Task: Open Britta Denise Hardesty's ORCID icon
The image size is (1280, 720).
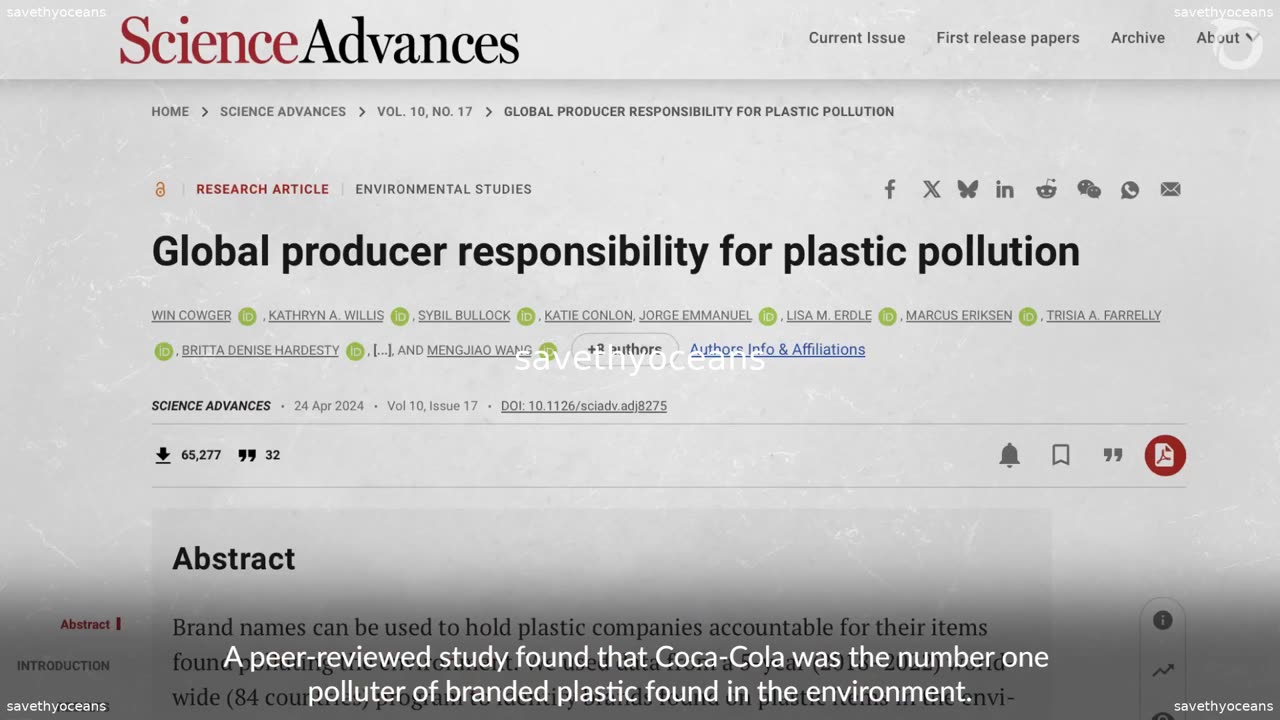Action: [x=355, y=351]
